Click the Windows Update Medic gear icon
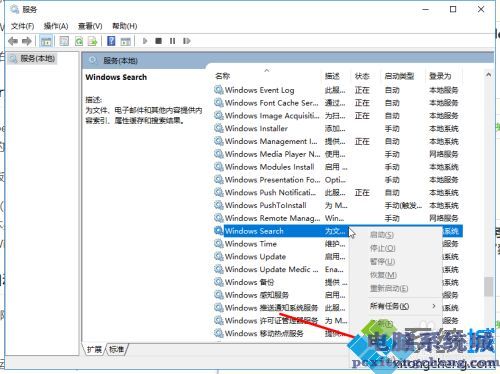Image resolution: width=500 pixels, height=374 pixels. (219, 269)
